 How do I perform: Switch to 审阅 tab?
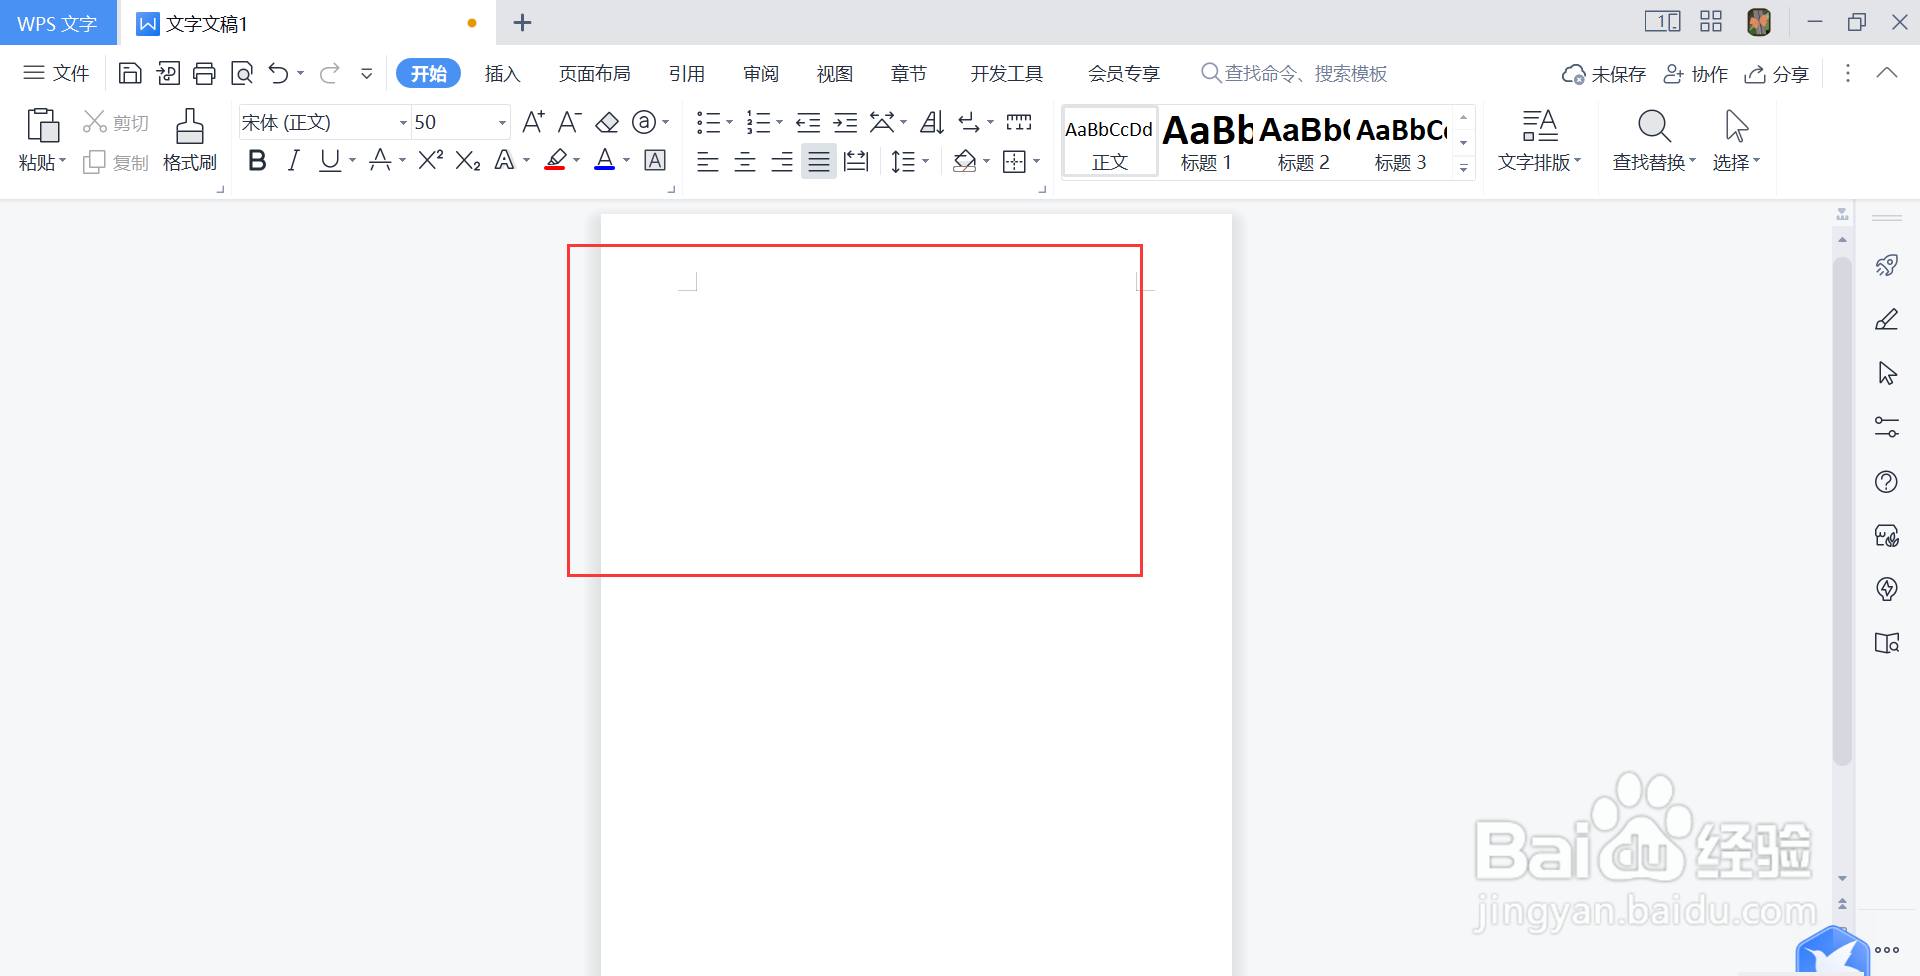[761, 73]
